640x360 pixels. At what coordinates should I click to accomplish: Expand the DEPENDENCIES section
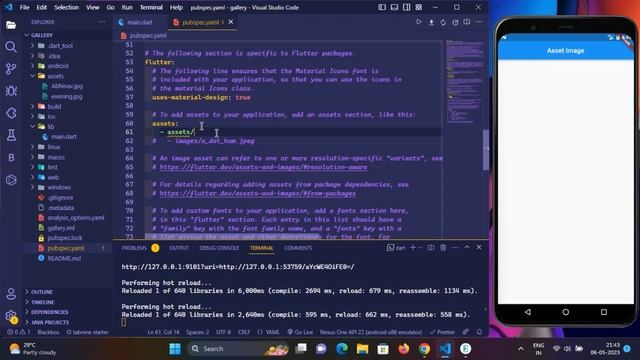coord(49,312)
